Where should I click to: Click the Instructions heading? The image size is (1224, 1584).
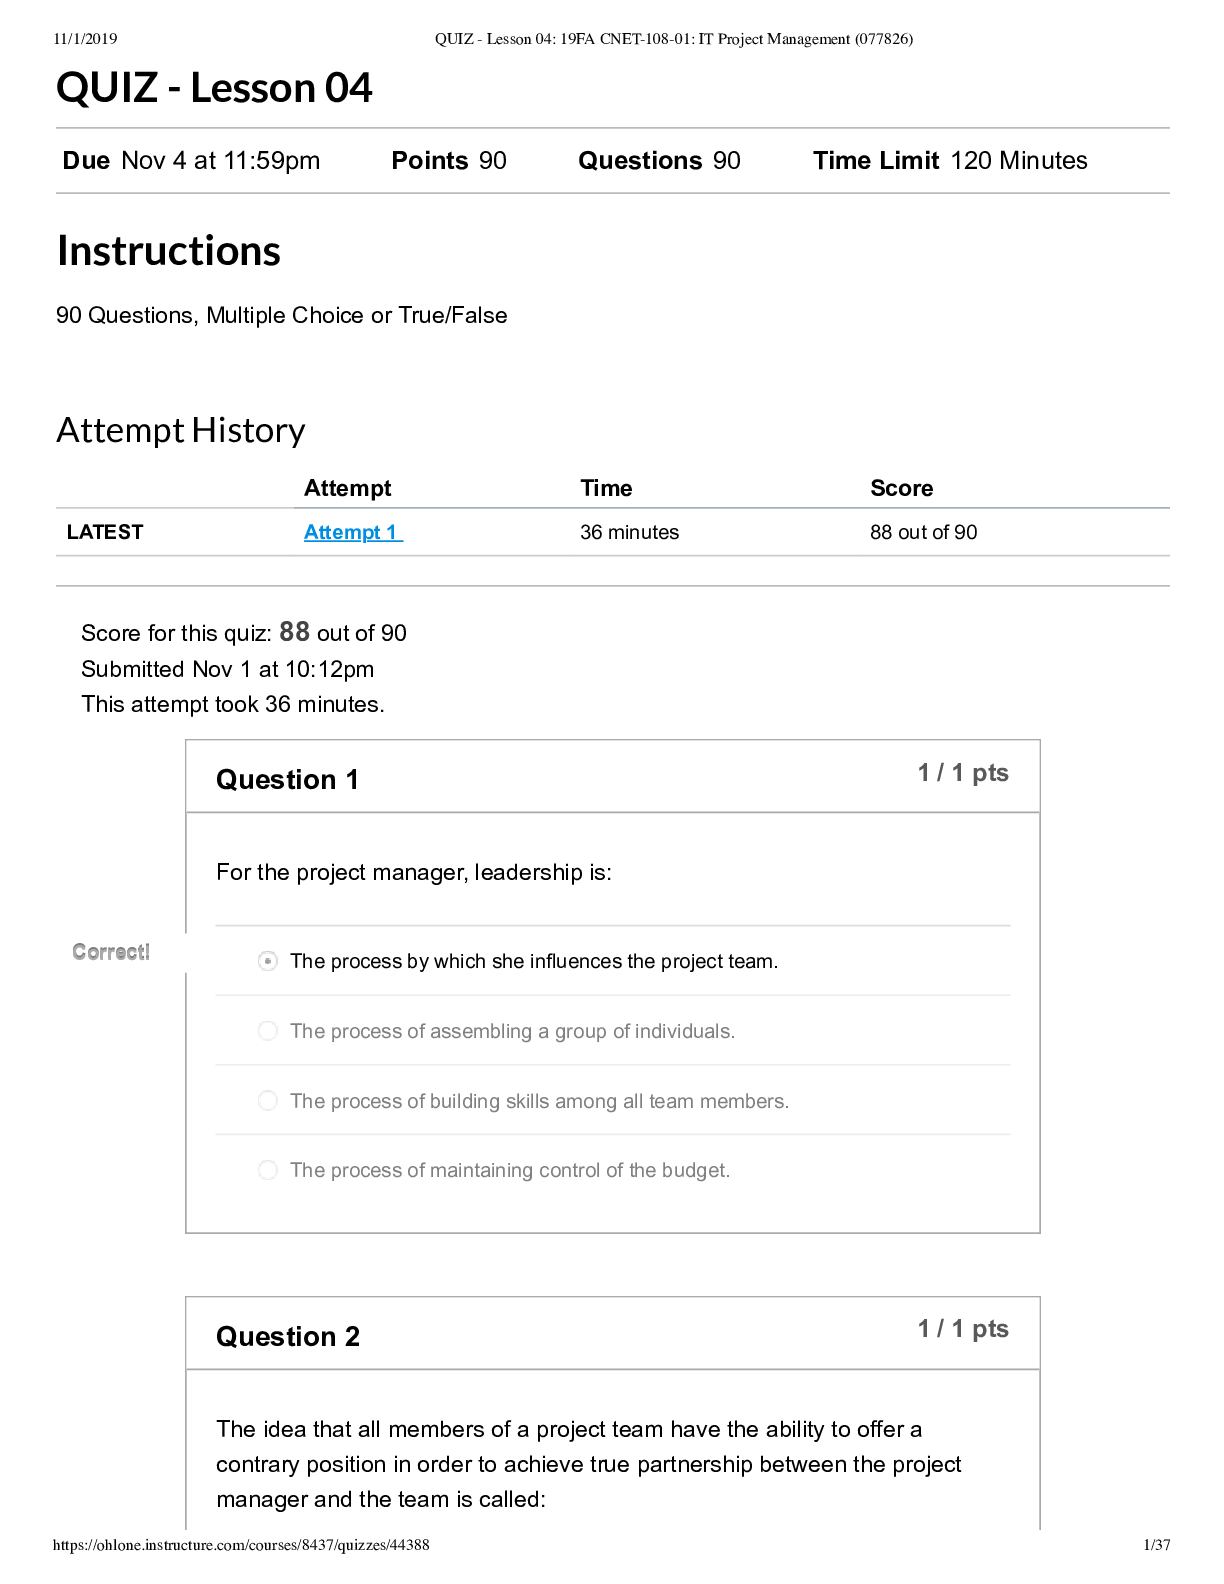[169, 251]
